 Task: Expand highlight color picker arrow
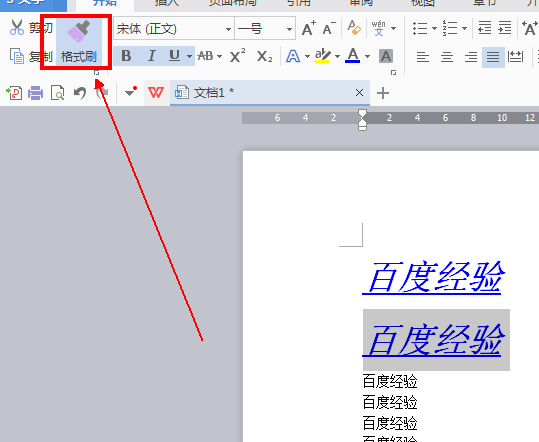coord(337,56)
